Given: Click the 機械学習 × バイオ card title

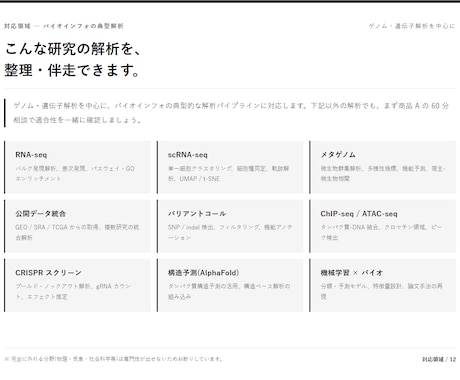Looking at the screenshot, I should pyautogui.click(x=352, y=273).
